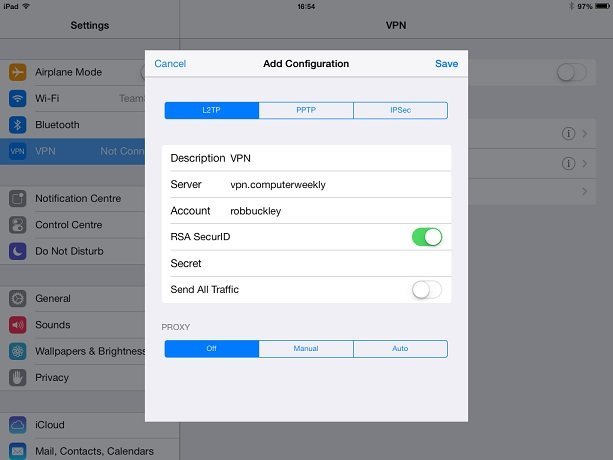Open Sounds settings icon
The height and width of the screenshot is (460, 613).
coord(17,325)
